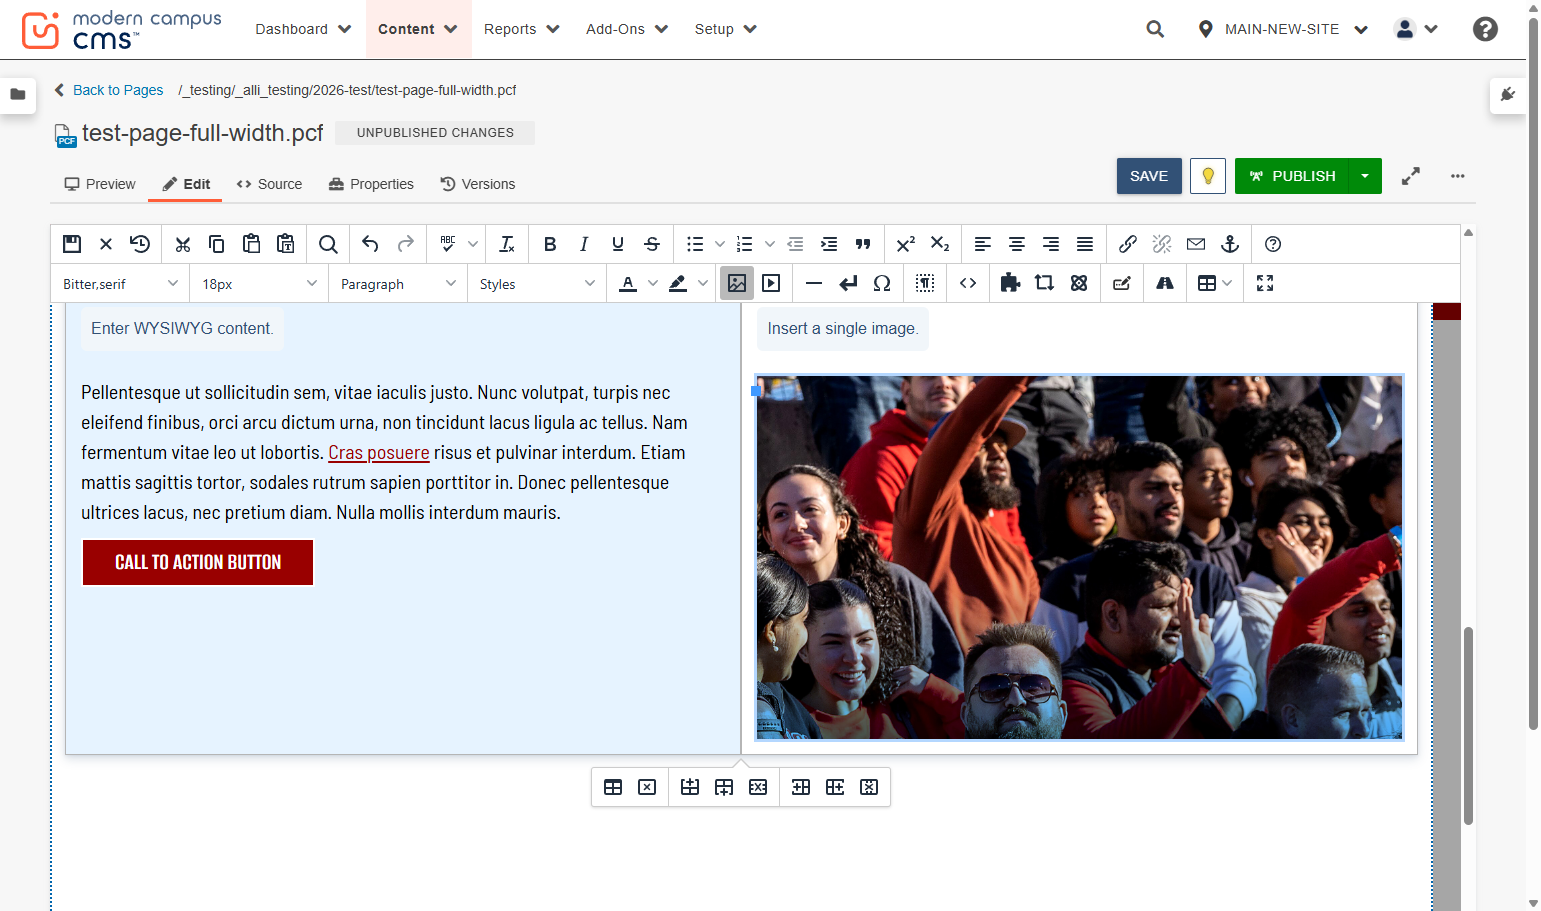Expand the Paragraph format dropdown

398,284
